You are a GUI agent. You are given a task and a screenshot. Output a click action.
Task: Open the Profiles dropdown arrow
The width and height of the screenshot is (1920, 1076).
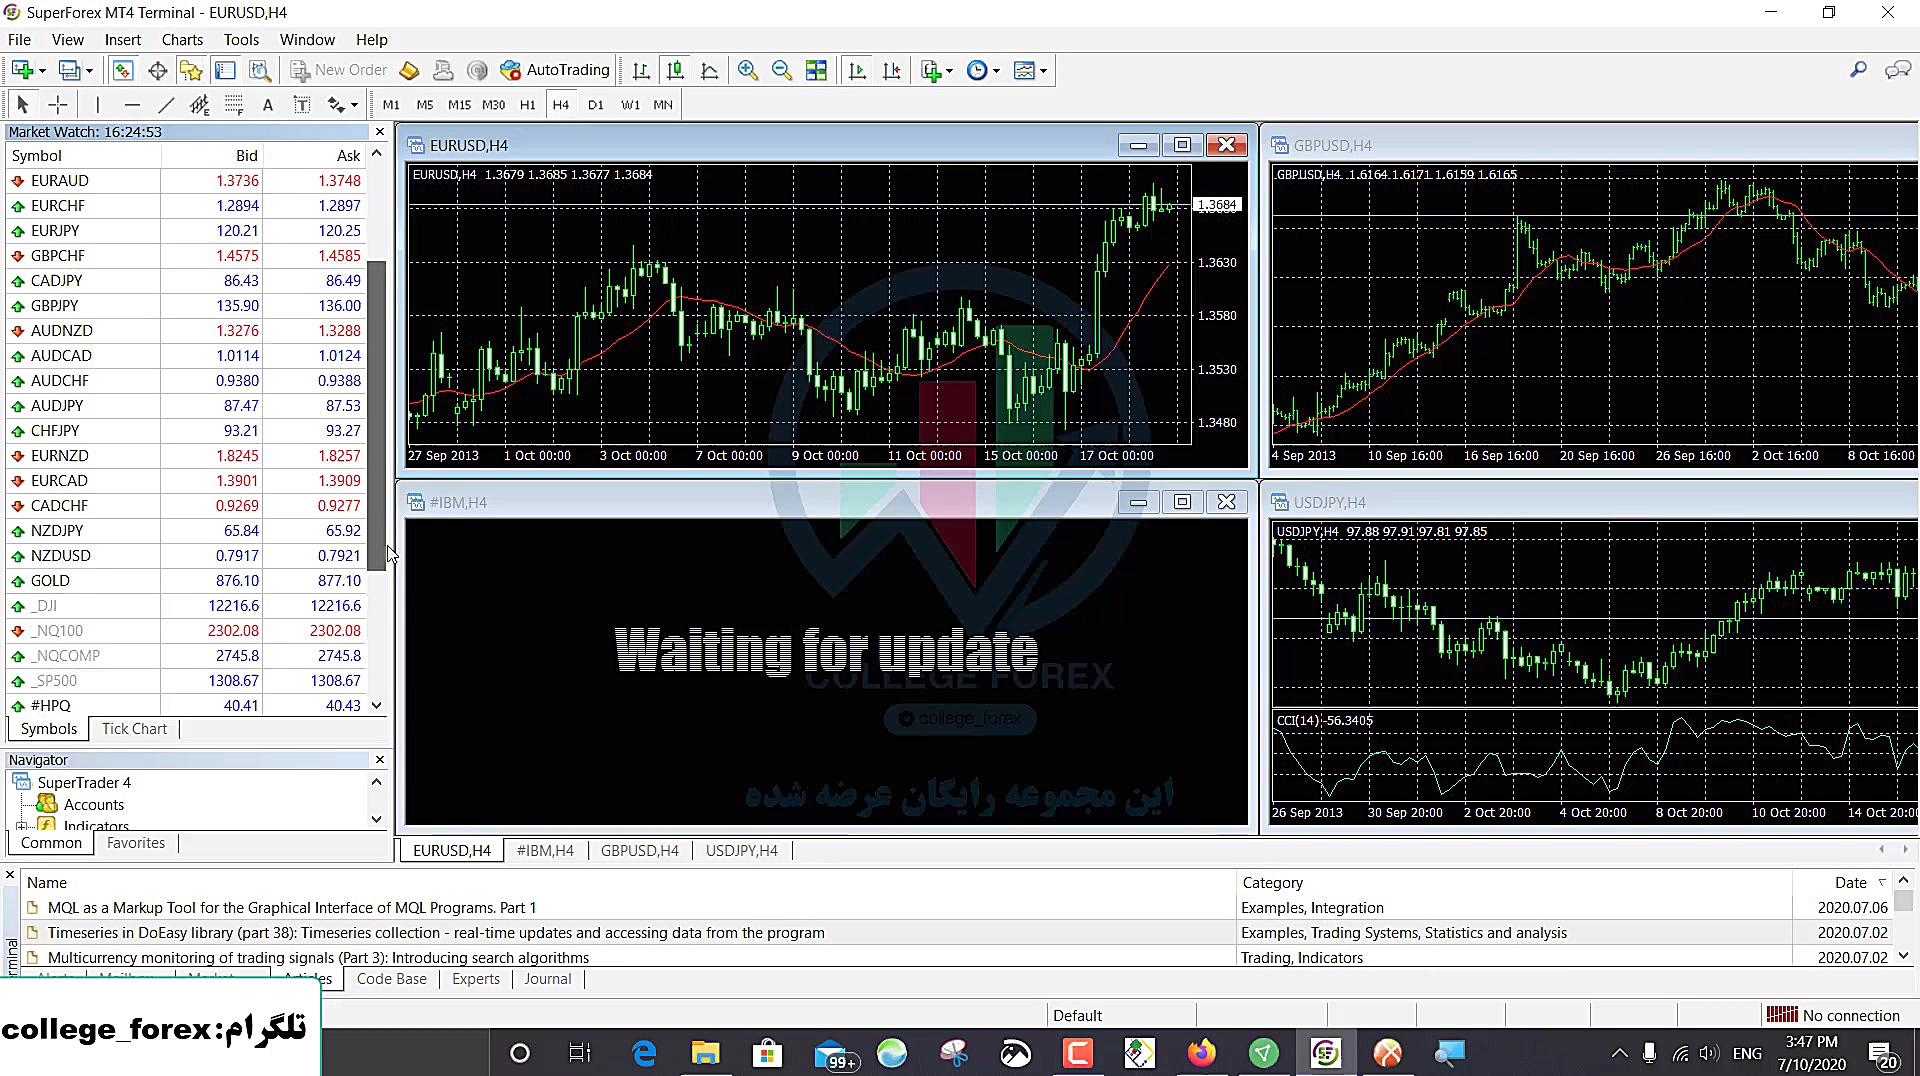89,71
